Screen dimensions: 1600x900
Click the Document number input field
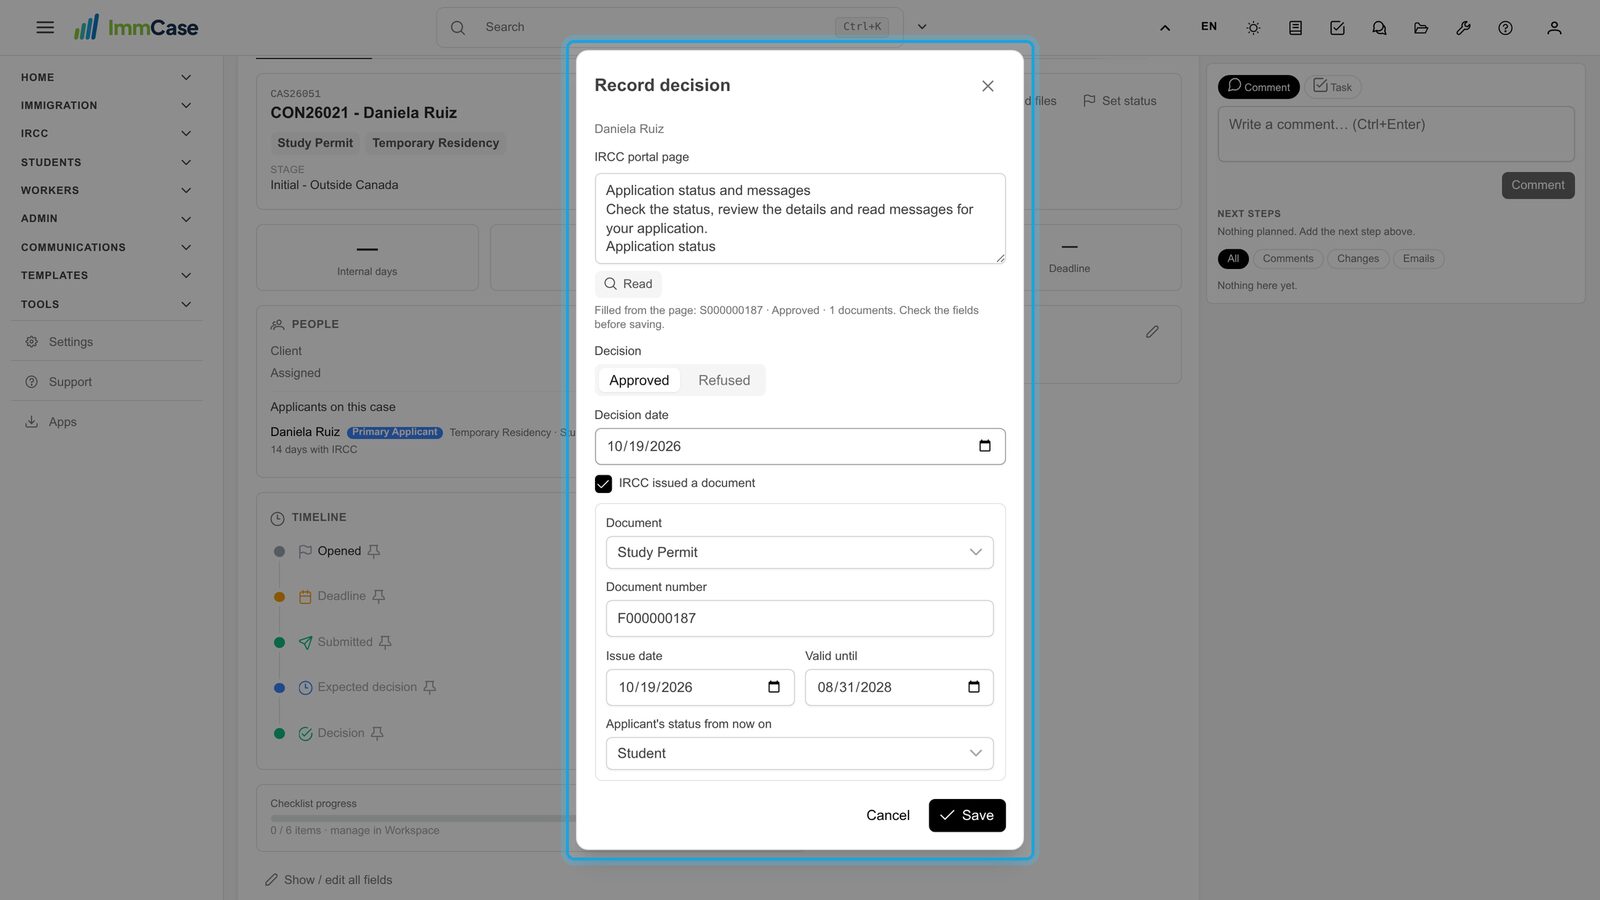point(799,618)
